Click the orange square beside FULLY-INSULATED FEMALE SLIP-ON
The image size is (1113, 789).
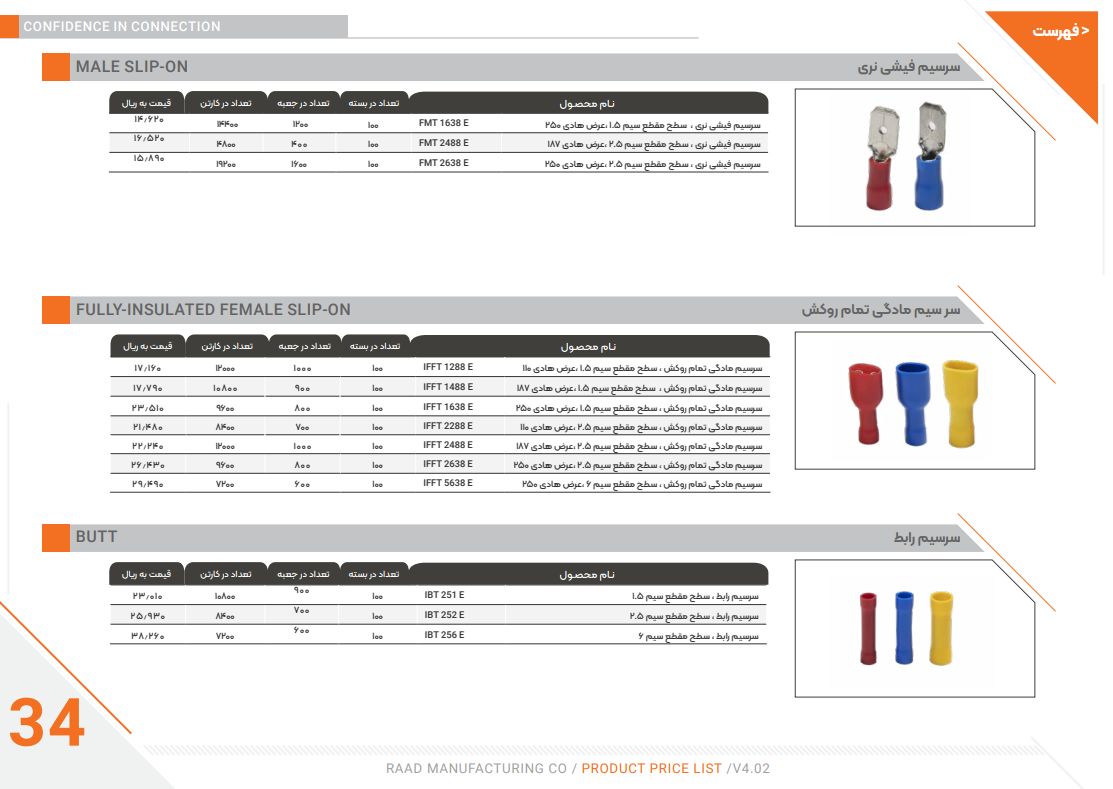click(x=55, y=310)
